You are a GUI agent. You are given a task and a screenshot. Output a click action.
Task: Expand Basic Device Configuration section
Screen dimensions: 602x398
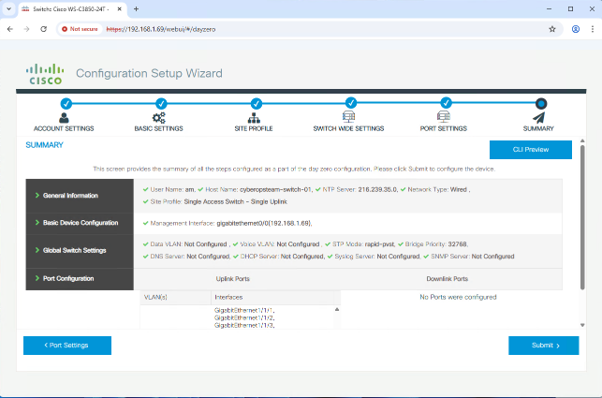click(79, 223)
